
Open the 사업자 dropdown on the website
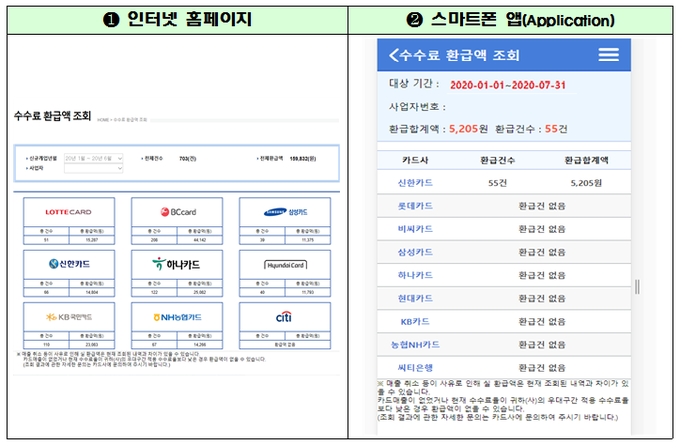pos(94,168)
